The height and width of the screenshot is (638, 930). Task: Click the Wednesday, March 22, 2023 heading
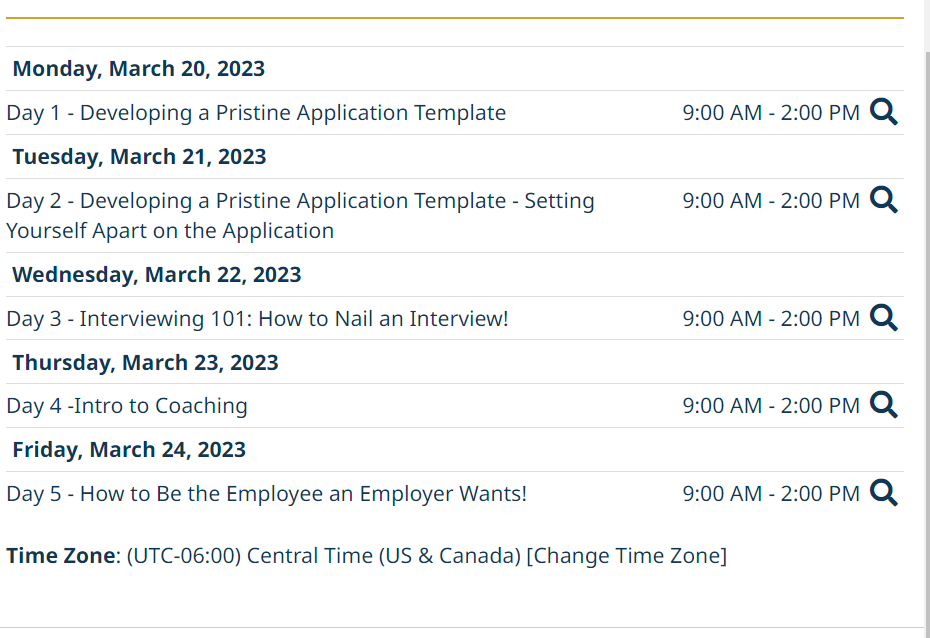pyautogui.click(x=157, y=275)
